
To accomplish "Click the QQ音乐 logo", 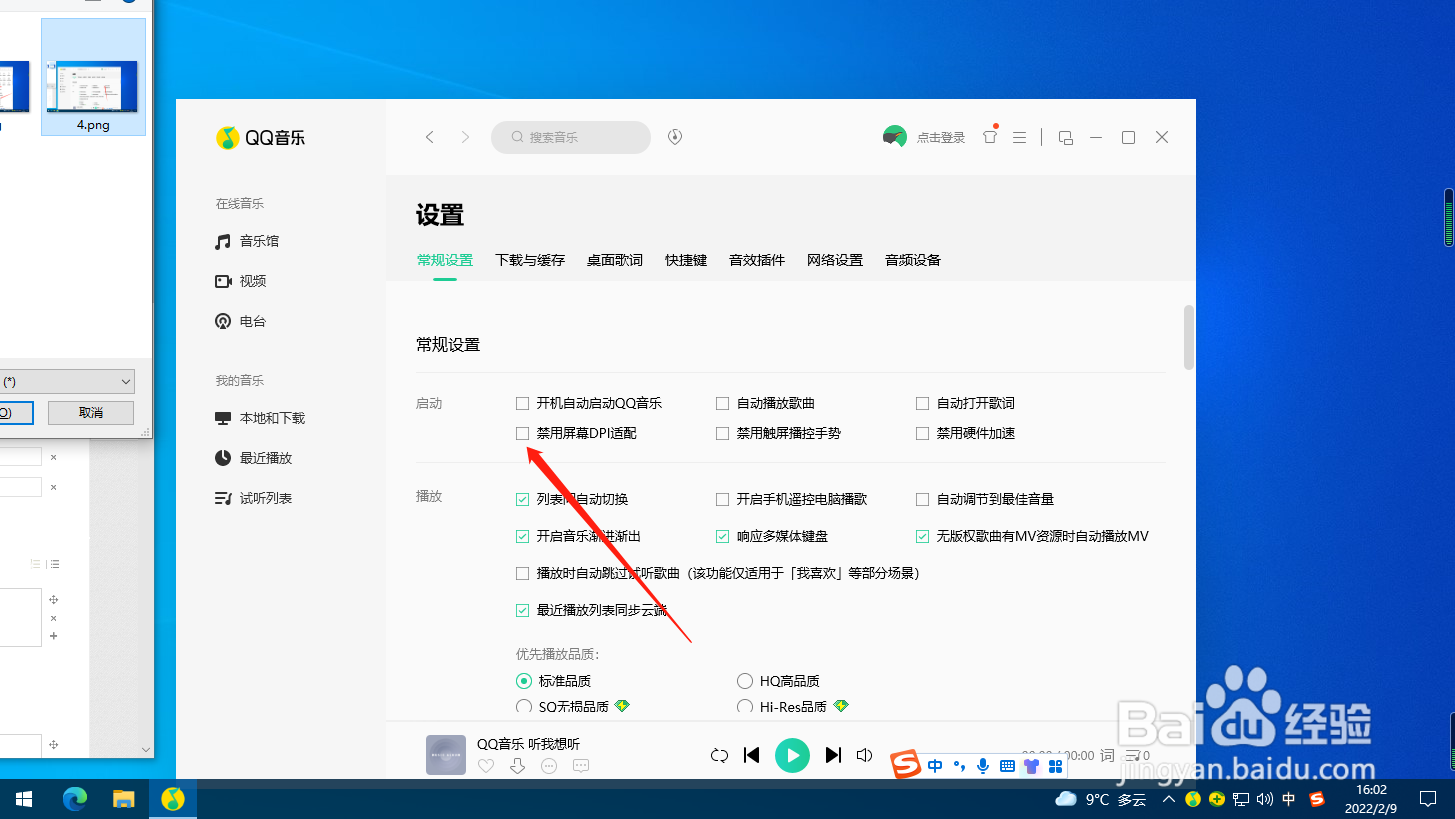I will point(261,138).
